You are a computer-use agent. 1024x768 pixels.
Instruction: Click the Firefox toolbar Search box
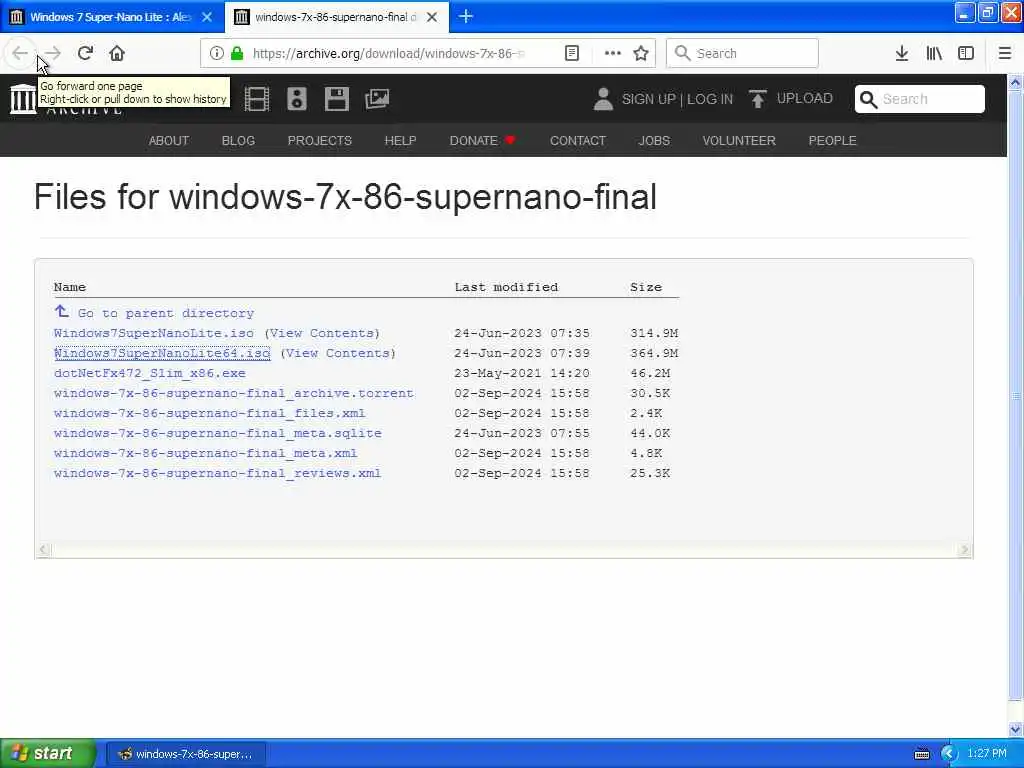pos(742,54)
